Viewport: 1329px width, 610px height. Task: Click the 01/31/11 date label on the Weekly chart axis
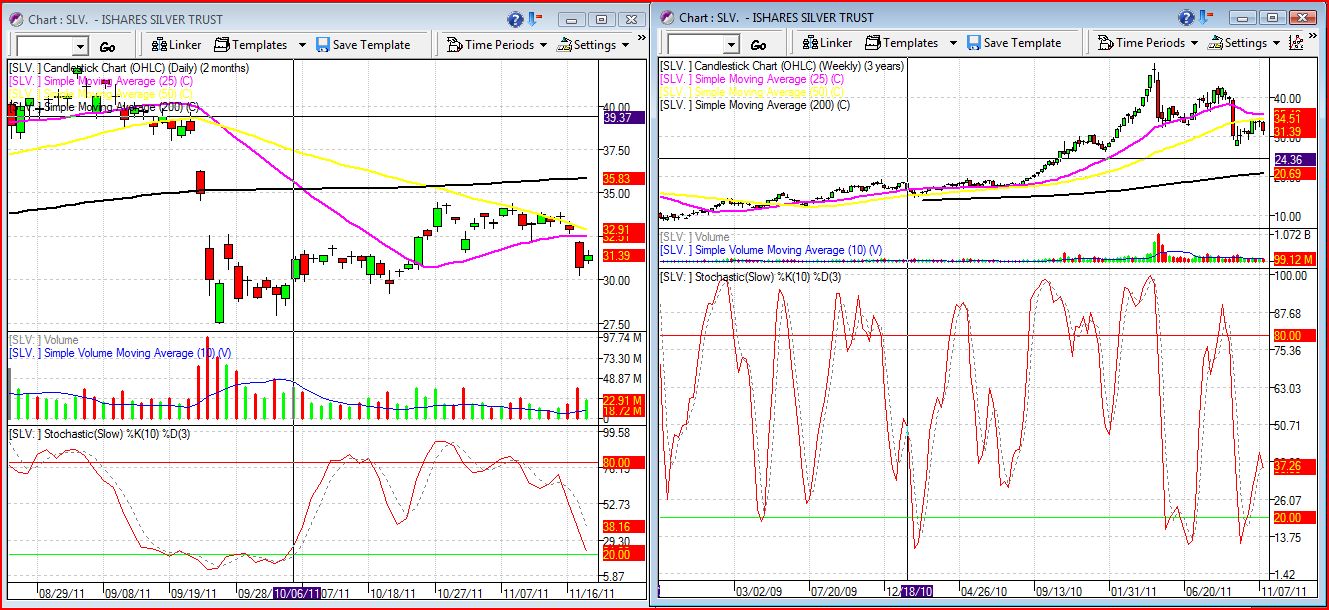(1135, 591)
